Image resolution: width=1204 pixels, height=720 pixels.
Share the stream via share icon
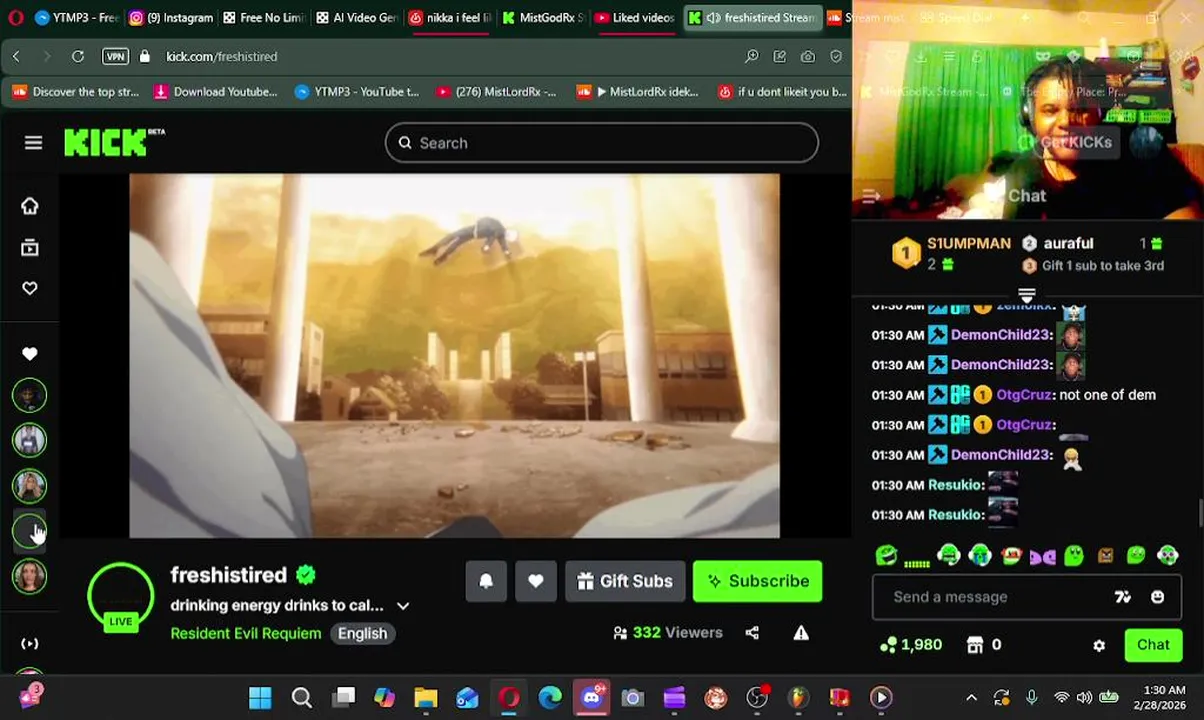(x=752, y=633)
